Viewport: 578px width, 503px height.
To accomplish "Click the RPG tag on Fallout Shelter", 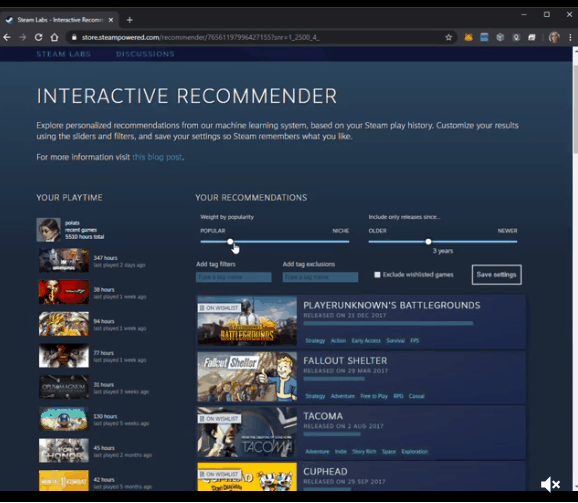I will [398, 396].
